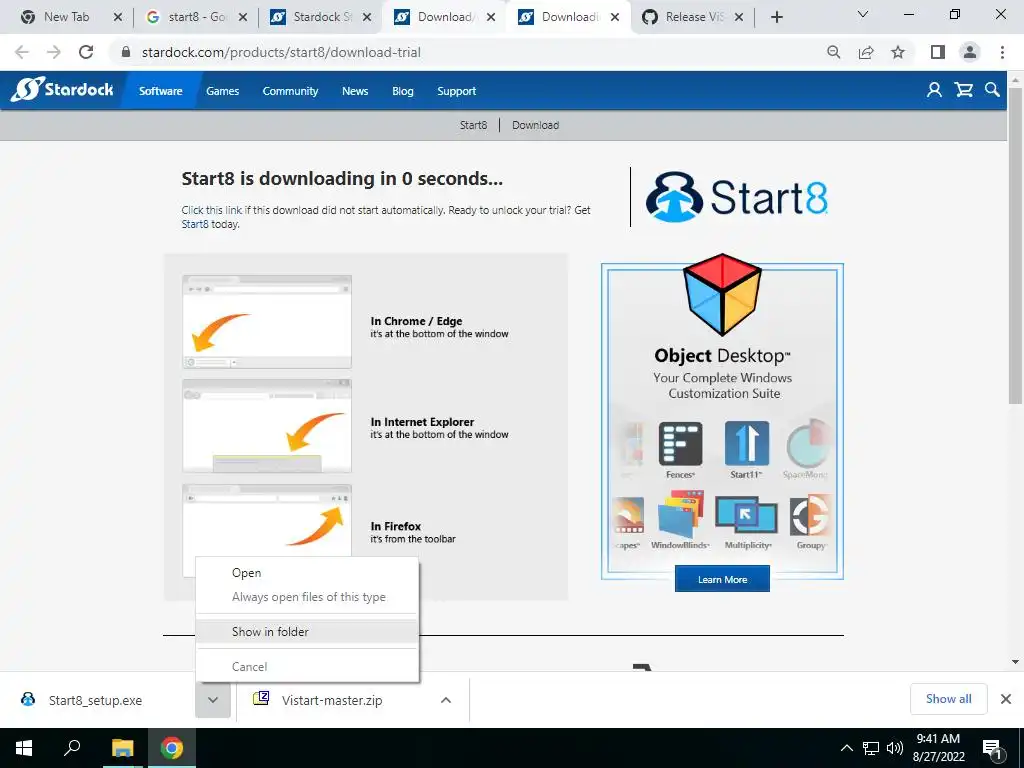Go to the Blog section
The width and height of the screenshot is (1024, 768).
pyautogui.click(x=403, y=91)
